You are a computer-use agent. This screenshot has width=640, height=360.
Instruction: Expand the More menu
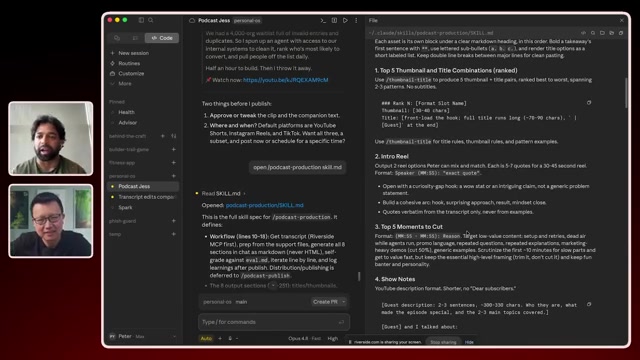(x=125, y=84)
